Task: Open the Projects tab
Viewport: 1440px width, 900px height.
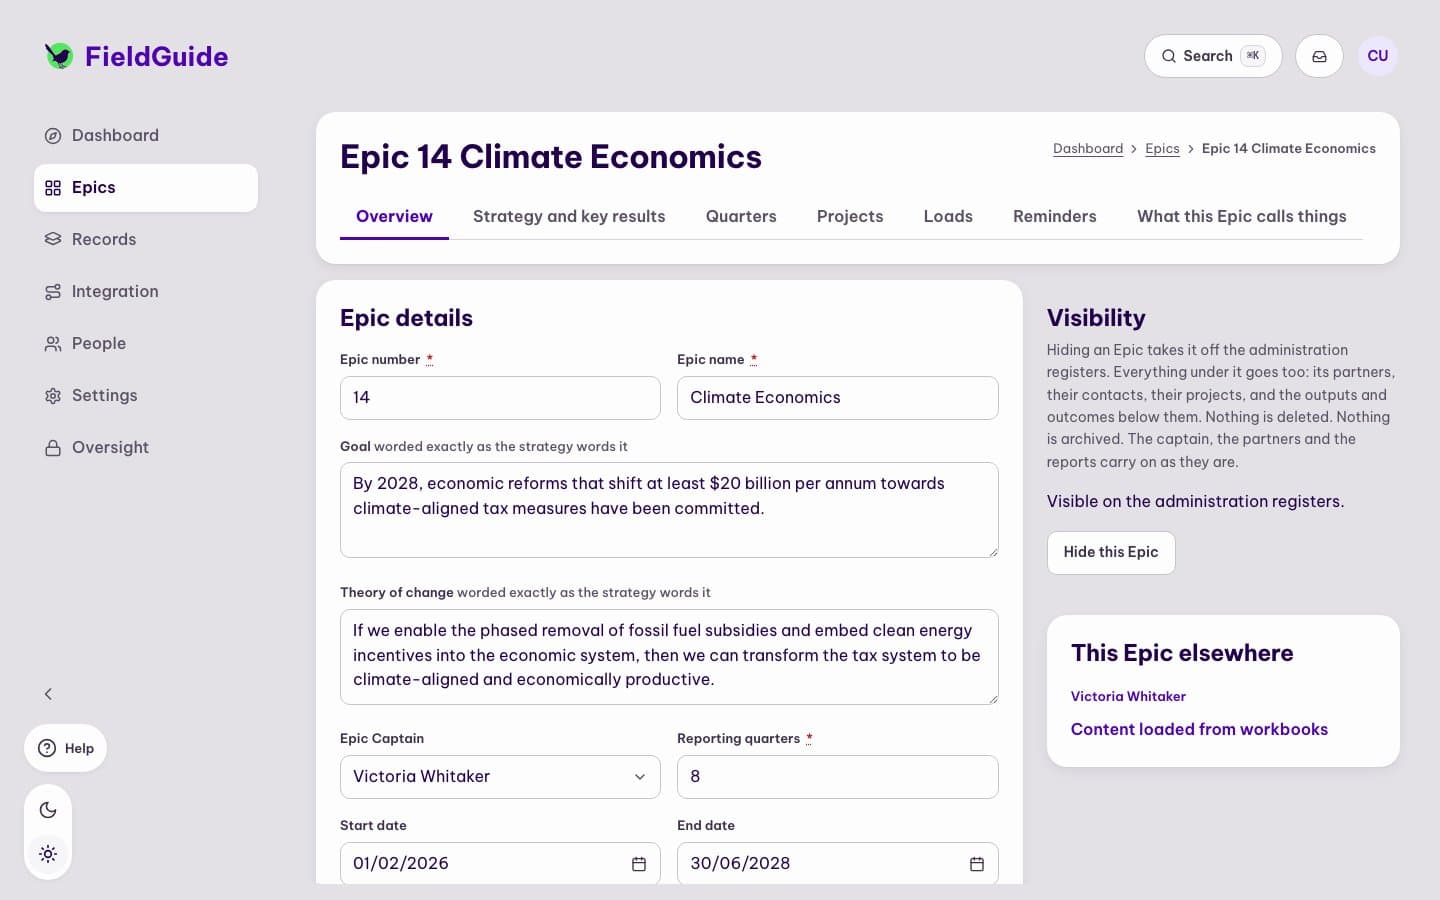Action: [x=850, y=217]
